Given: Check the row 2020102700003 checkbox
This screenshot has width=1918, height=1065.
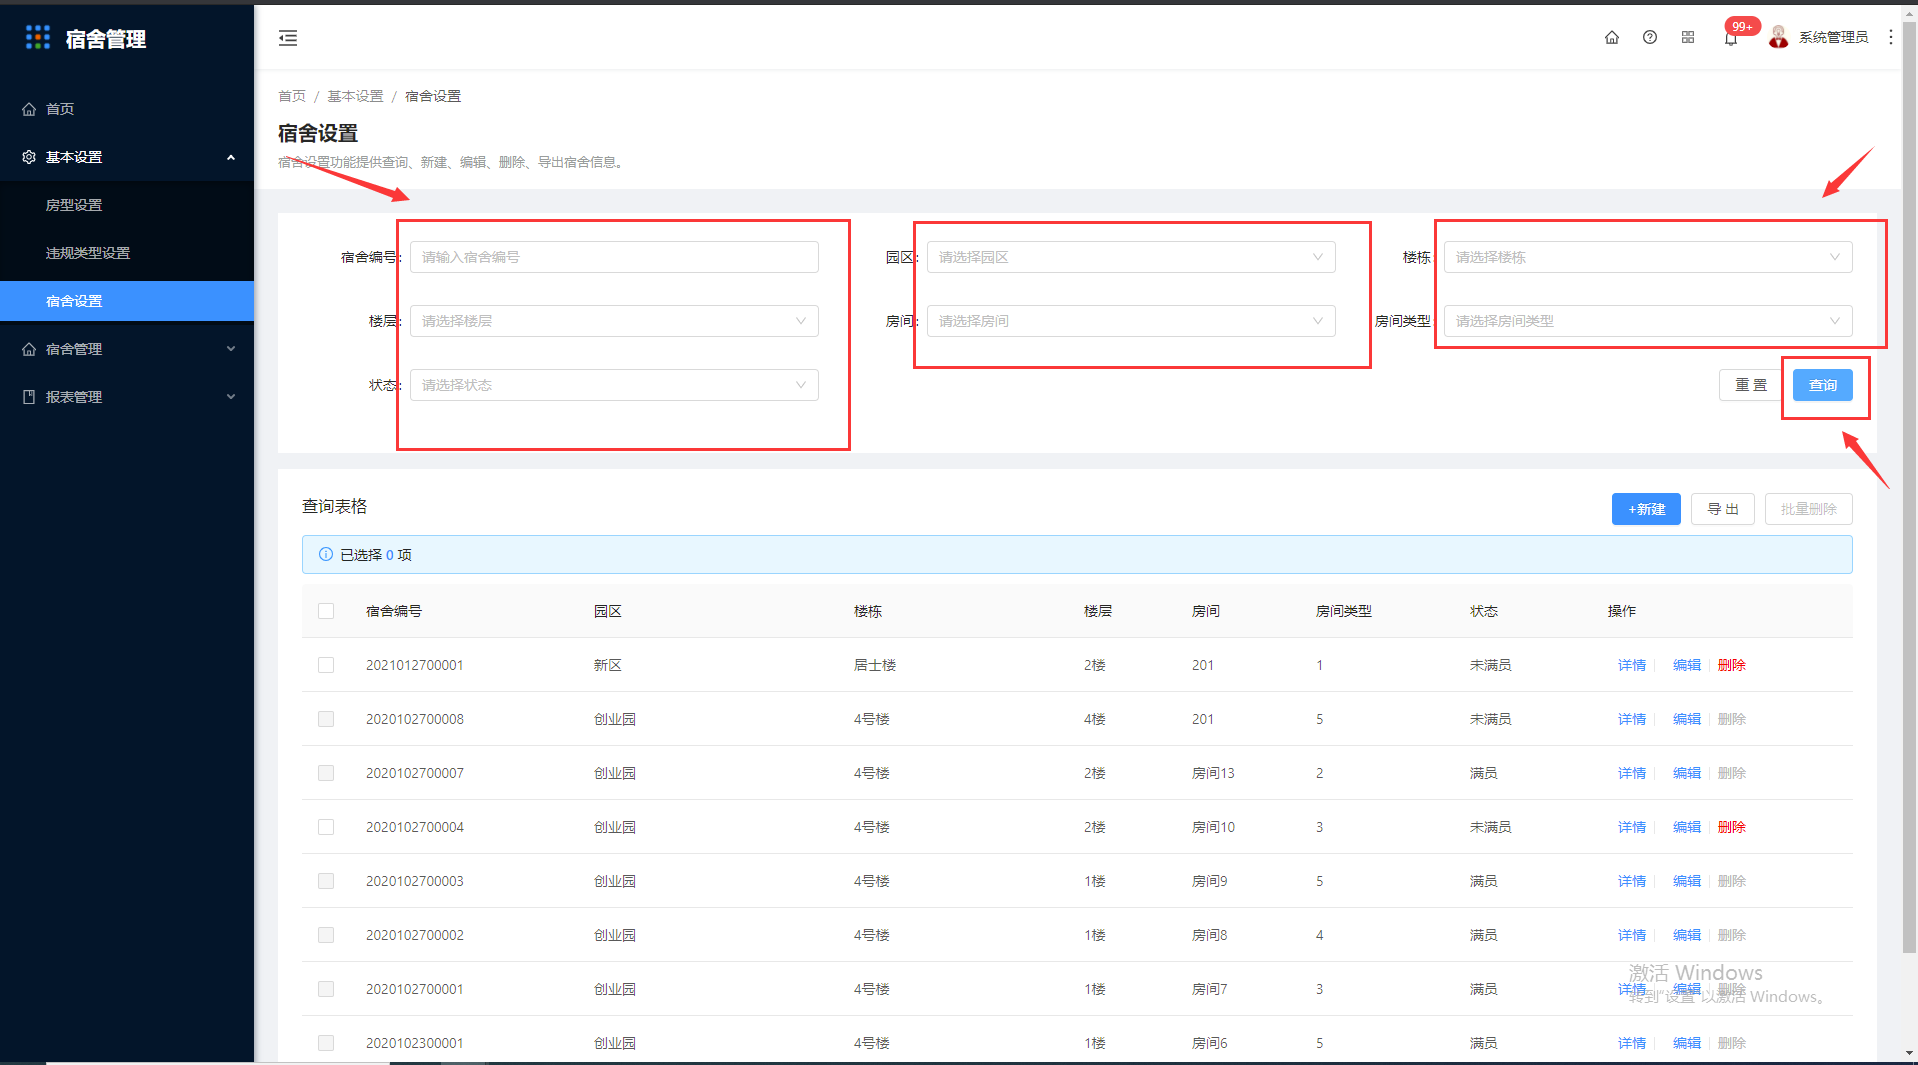Looking at the screenshot, I should [326, 881].
